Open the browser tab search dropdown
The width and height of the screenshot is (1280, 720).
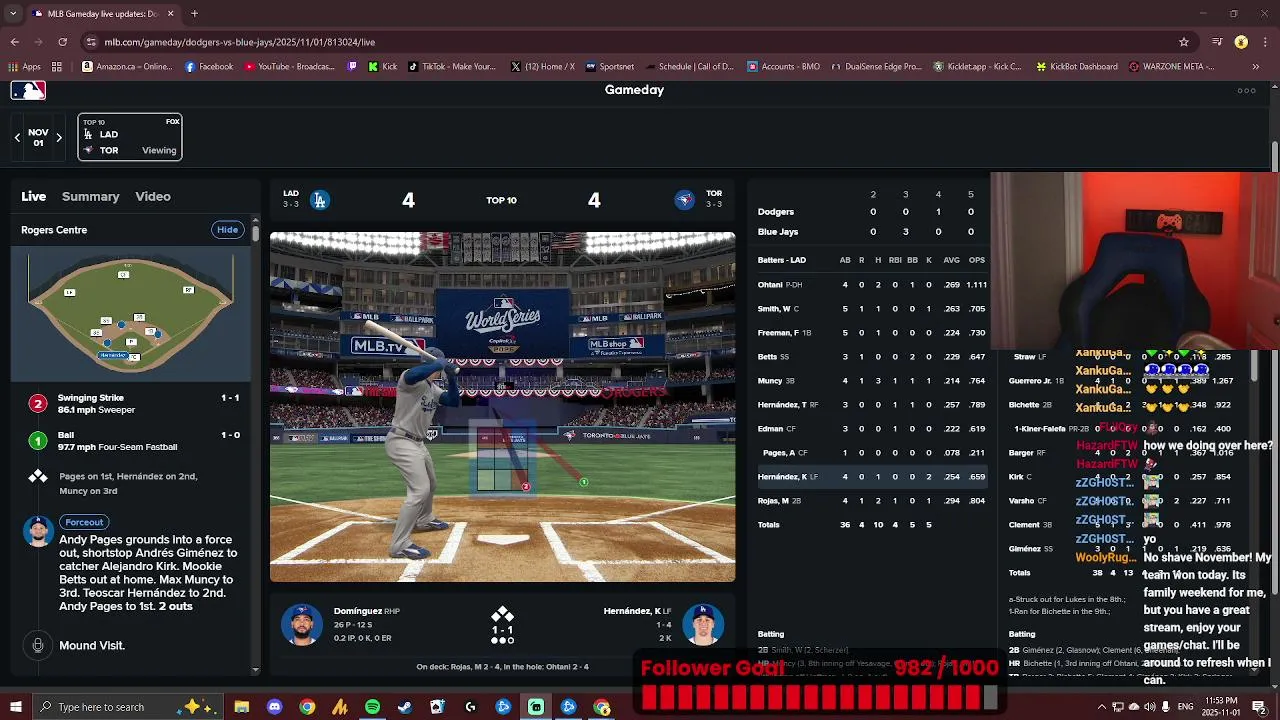(x=14, y=14)
